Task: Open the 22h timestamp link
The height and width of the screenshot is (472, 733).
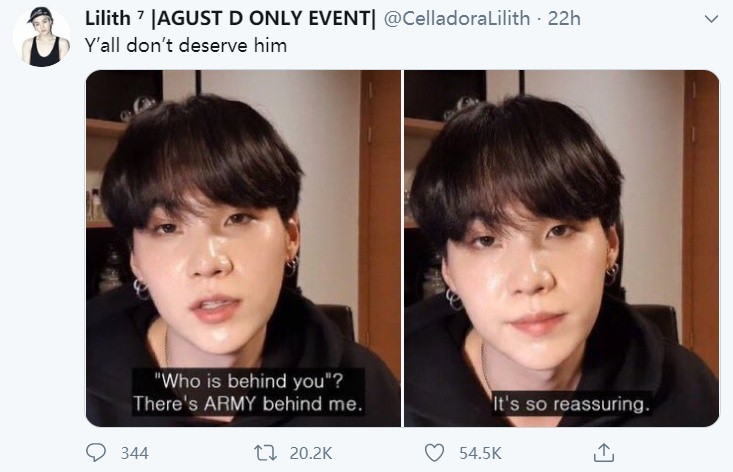Action: coord(564,19)
